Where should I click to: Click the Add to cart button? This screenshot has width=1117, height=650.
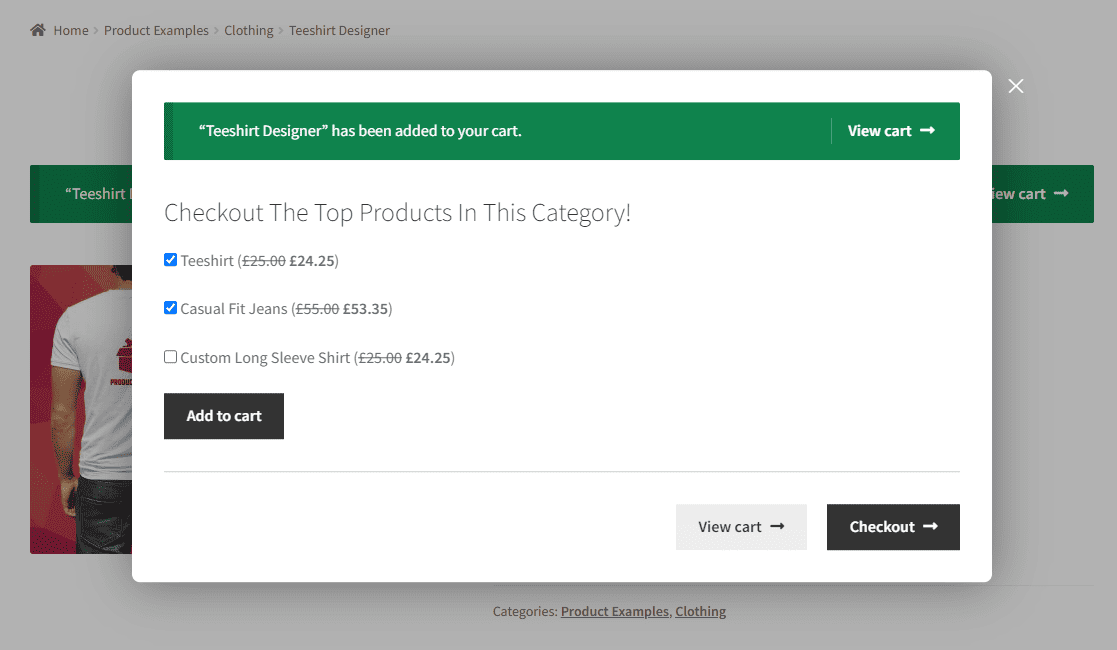(224, 416)
